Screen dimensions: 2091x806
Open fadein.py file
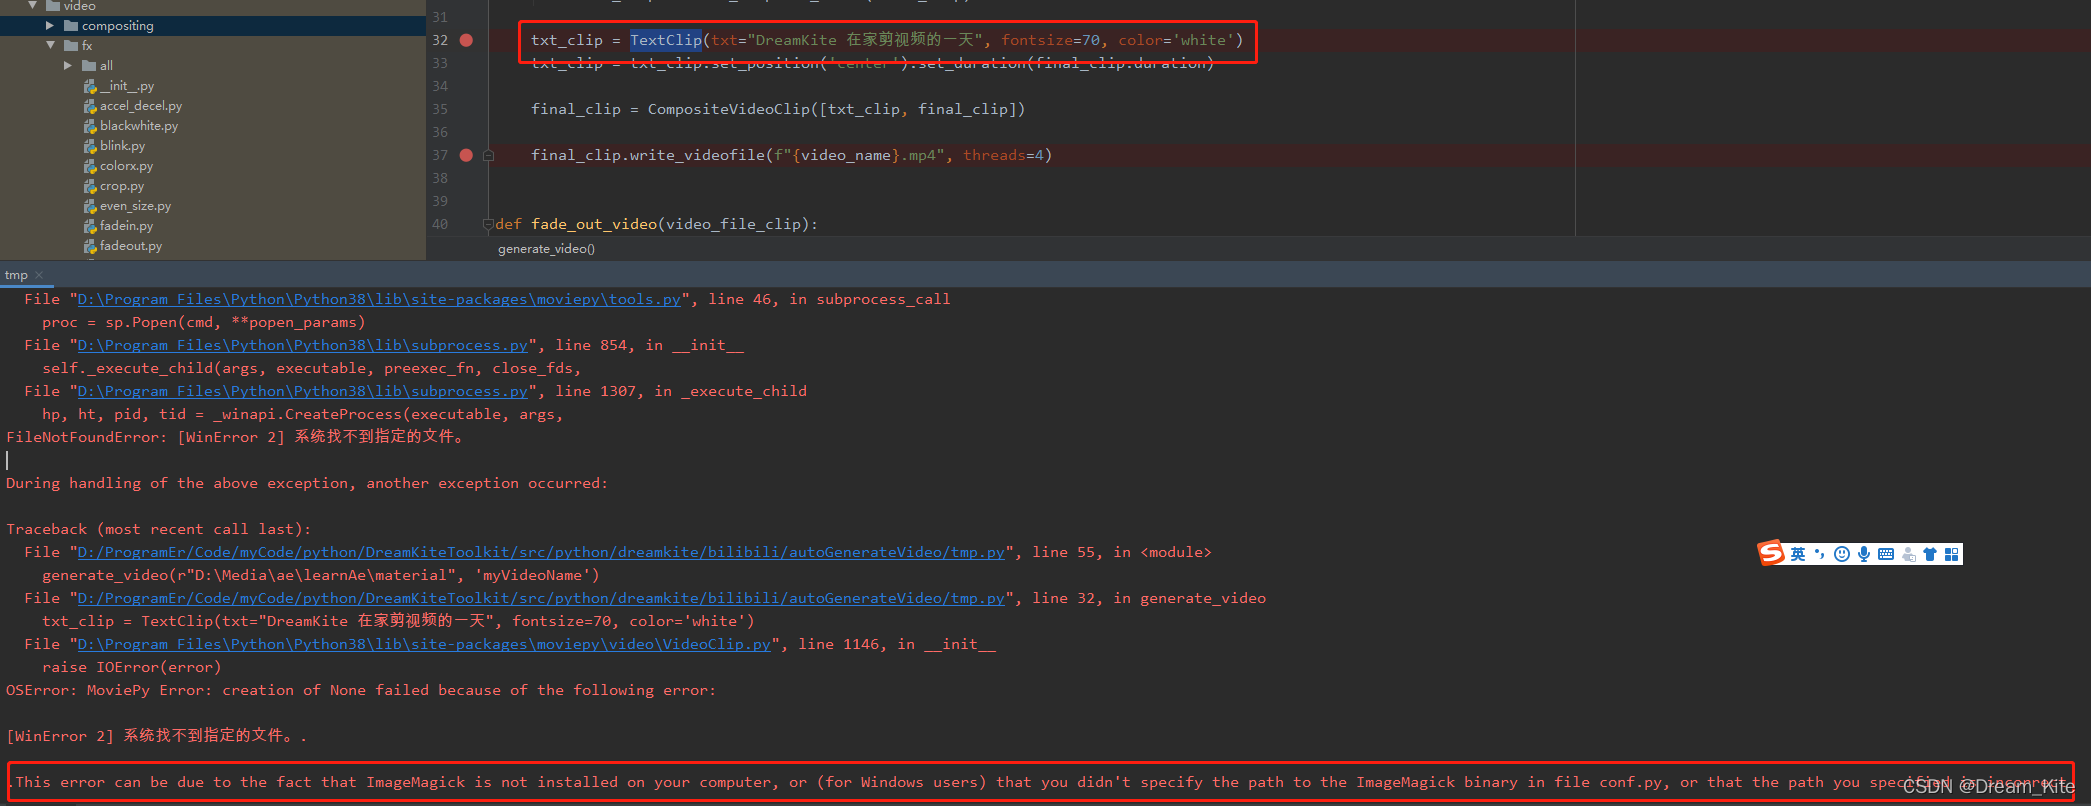tap(126, 226)
